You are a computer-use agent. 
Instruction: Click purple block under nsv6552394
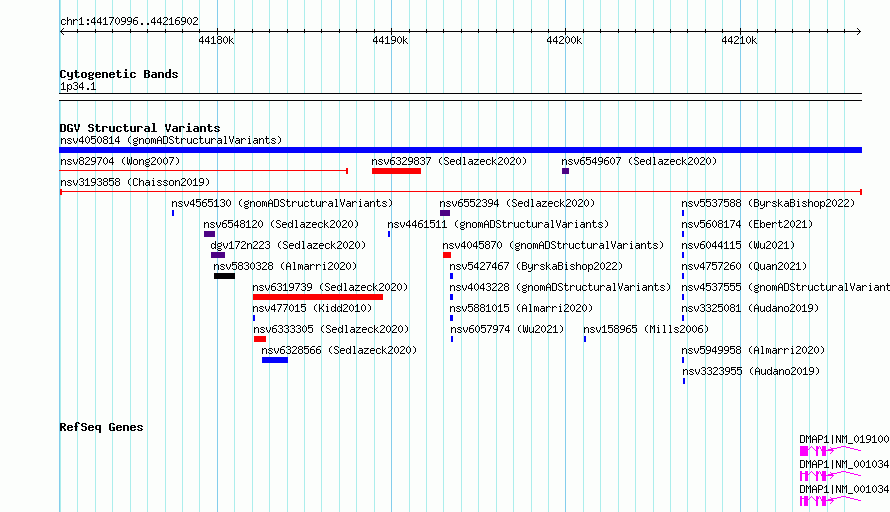[445, 213]
